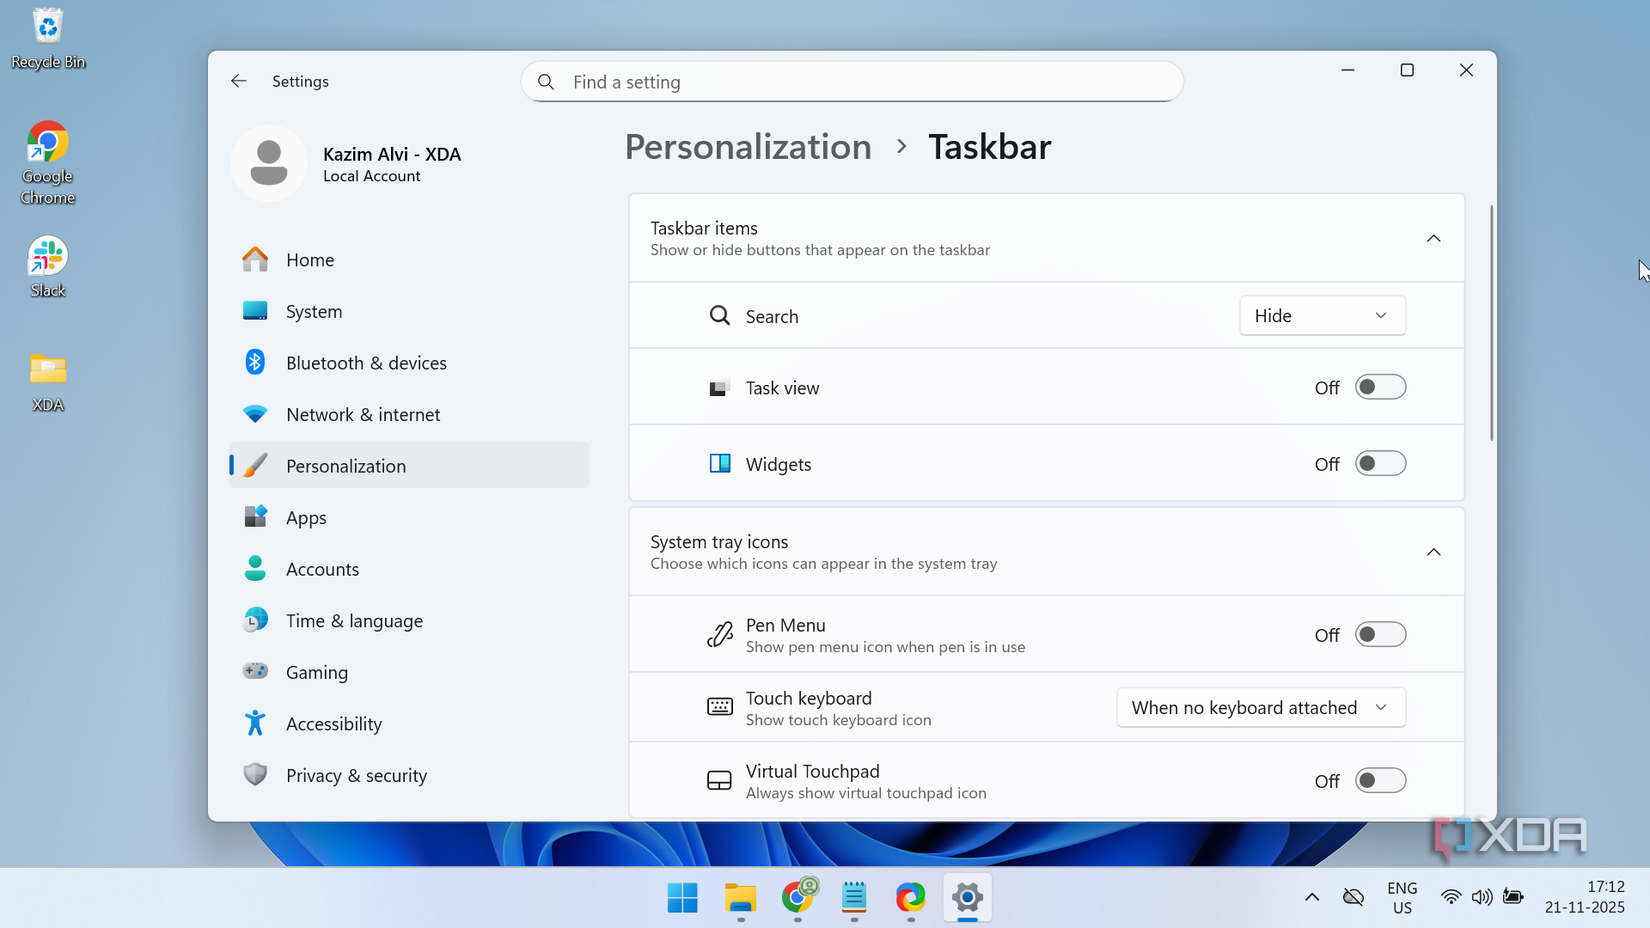Image resolution: width=1650 pixels, height=928 pixels.
Task: Open System settings category
Action: pyautogui.click(x=409, y=311)
